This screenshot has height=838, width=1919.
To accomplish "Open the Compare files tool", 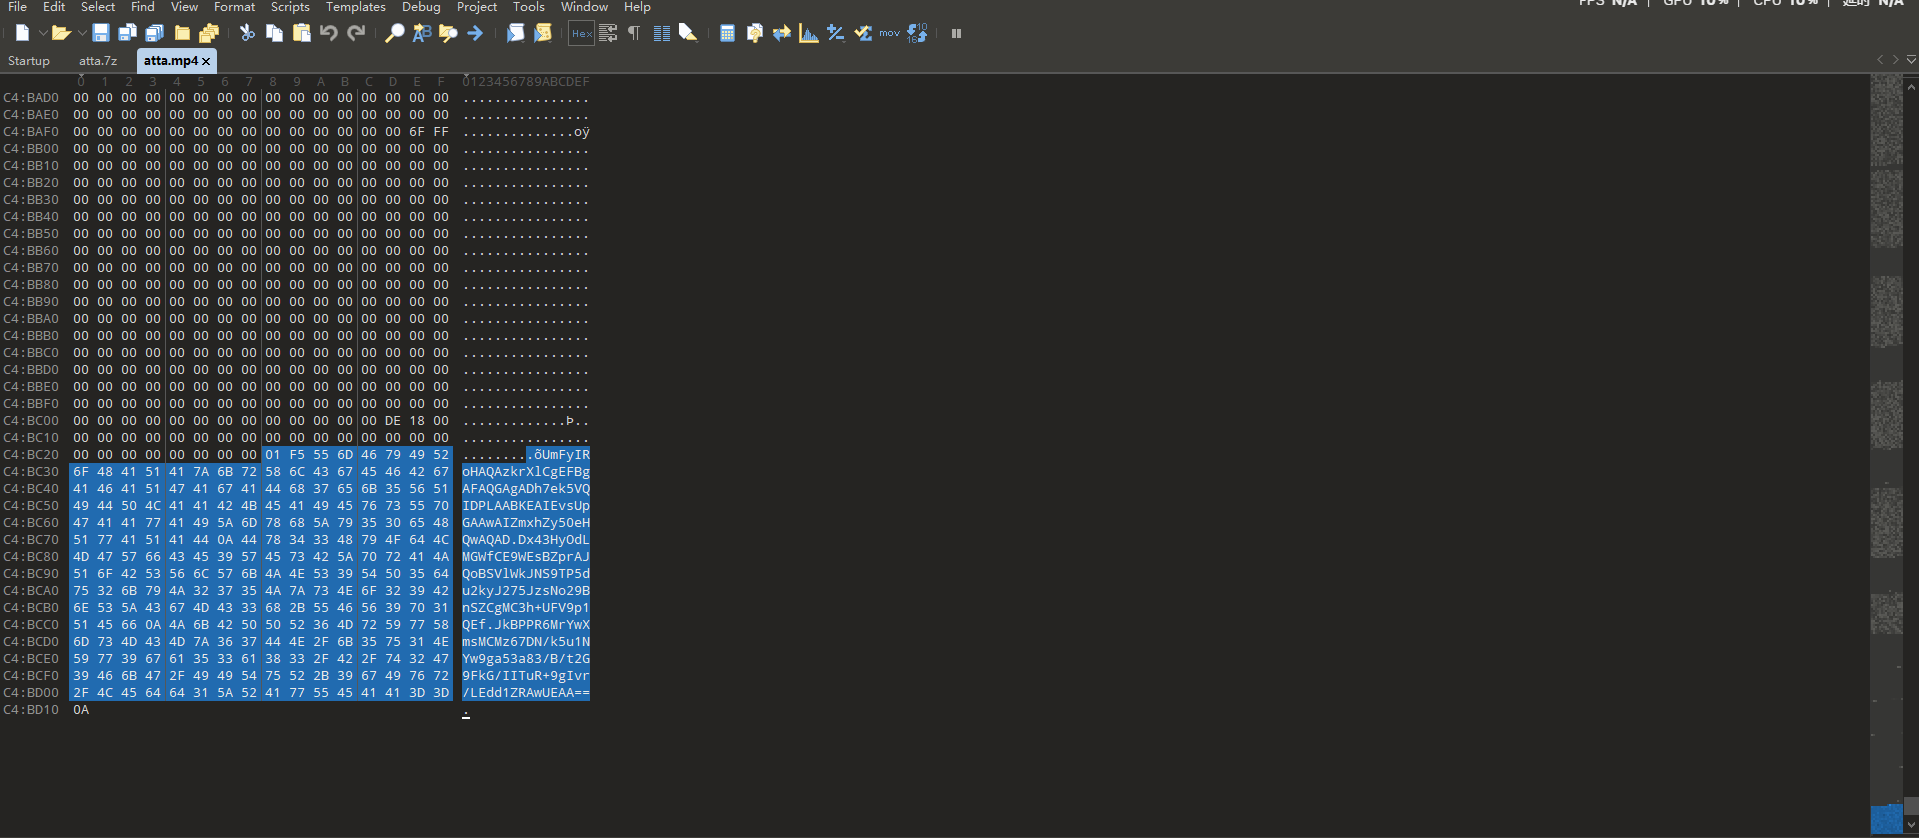I will coord(782,33).
